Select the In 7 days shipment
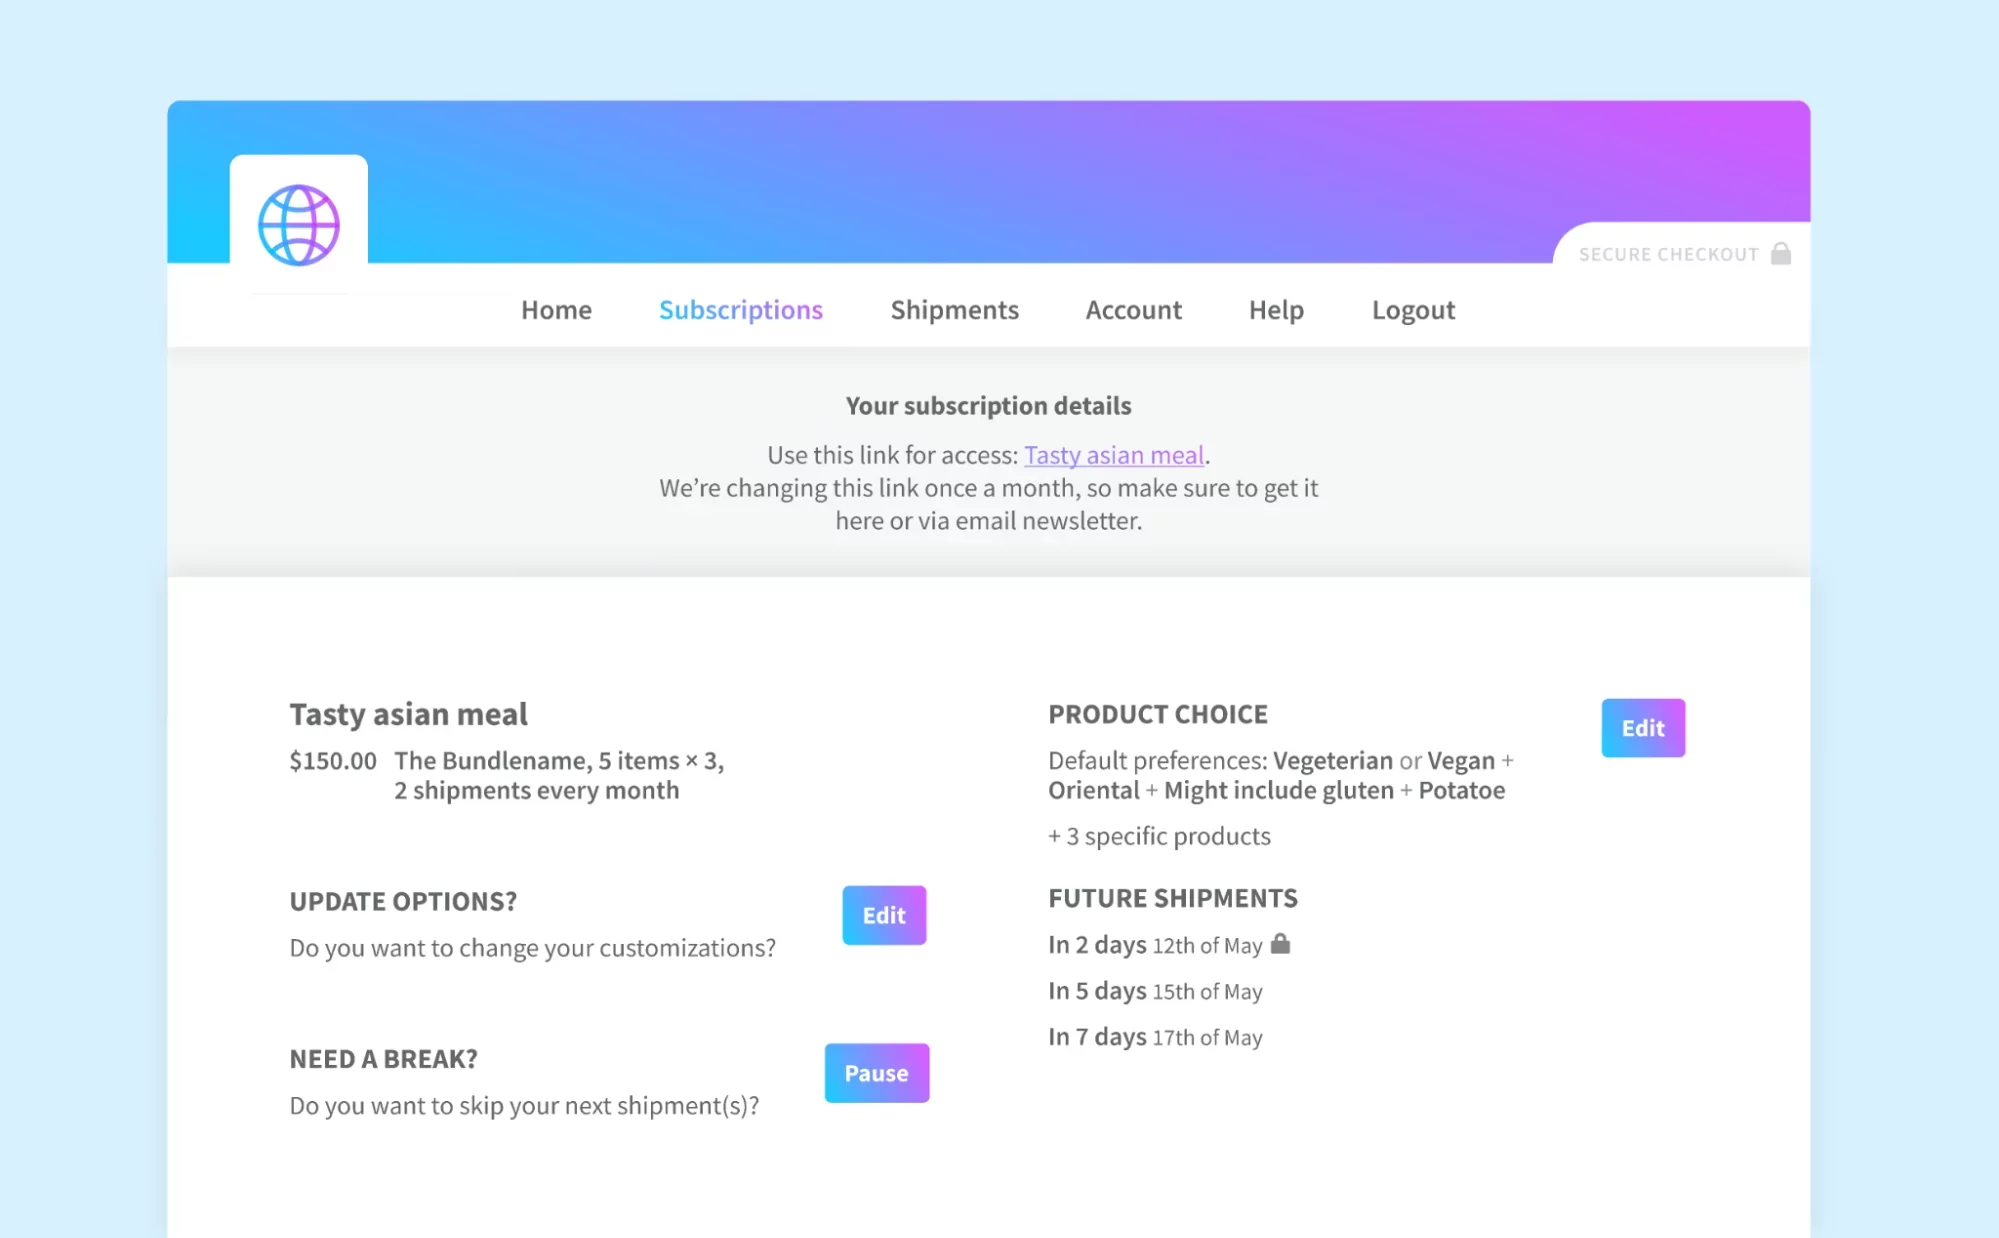The image size is (1999, 1238). coord(1154,1037)
